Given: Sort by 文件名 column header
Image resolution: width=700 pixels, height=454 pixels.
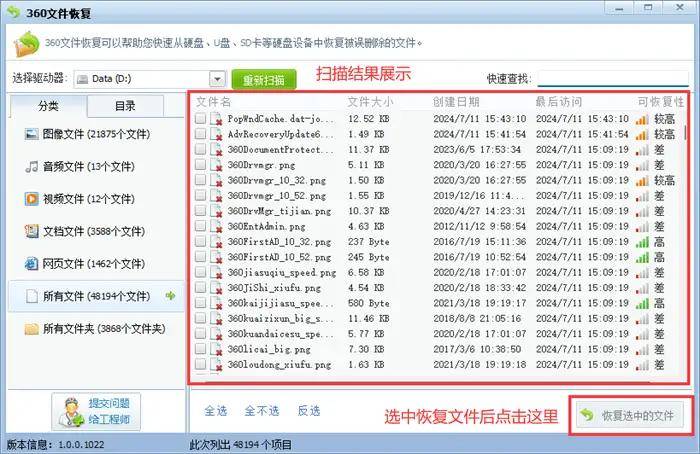Looking at the screenshot, I should click(213, 102).
